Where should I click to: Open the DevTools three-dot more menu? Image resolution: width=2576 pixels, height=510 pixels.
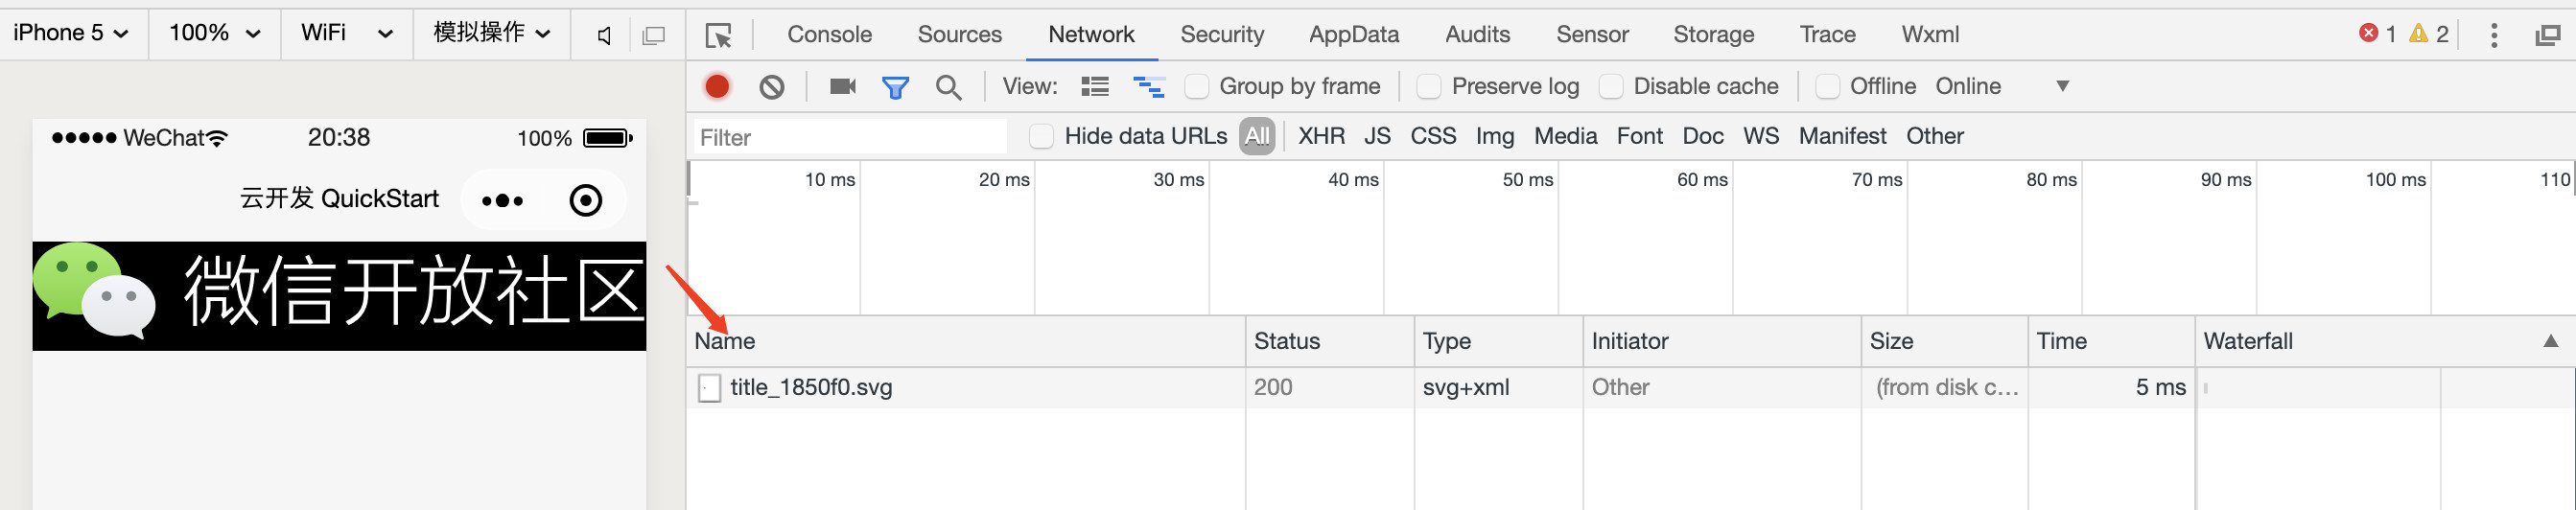click(x=2493, y=35)
